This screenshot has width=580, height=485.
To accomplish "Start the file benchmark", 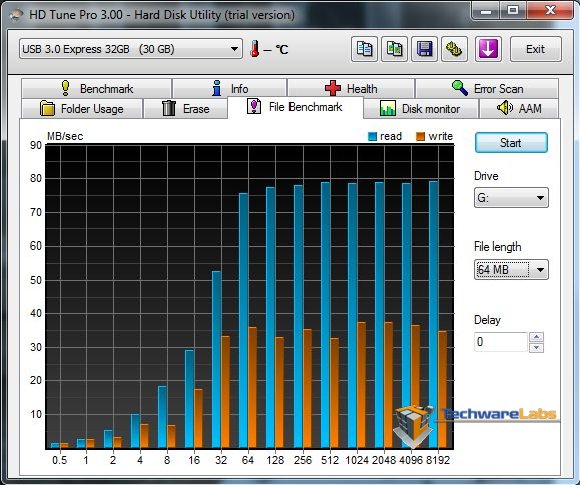I will [x=511, y=143].
